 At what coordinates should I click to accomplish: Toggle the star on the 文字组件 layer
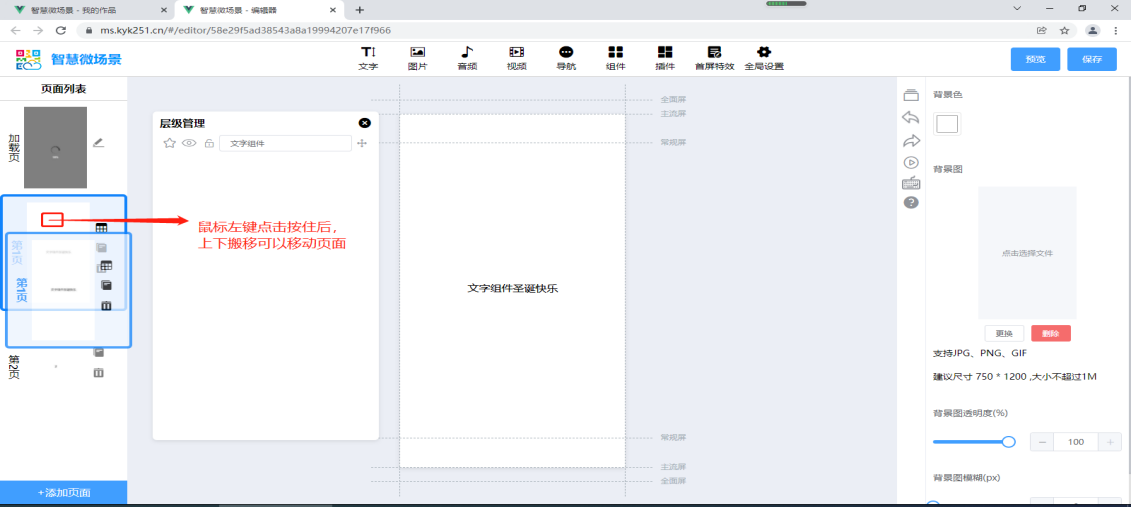click(x=169, y=144)
